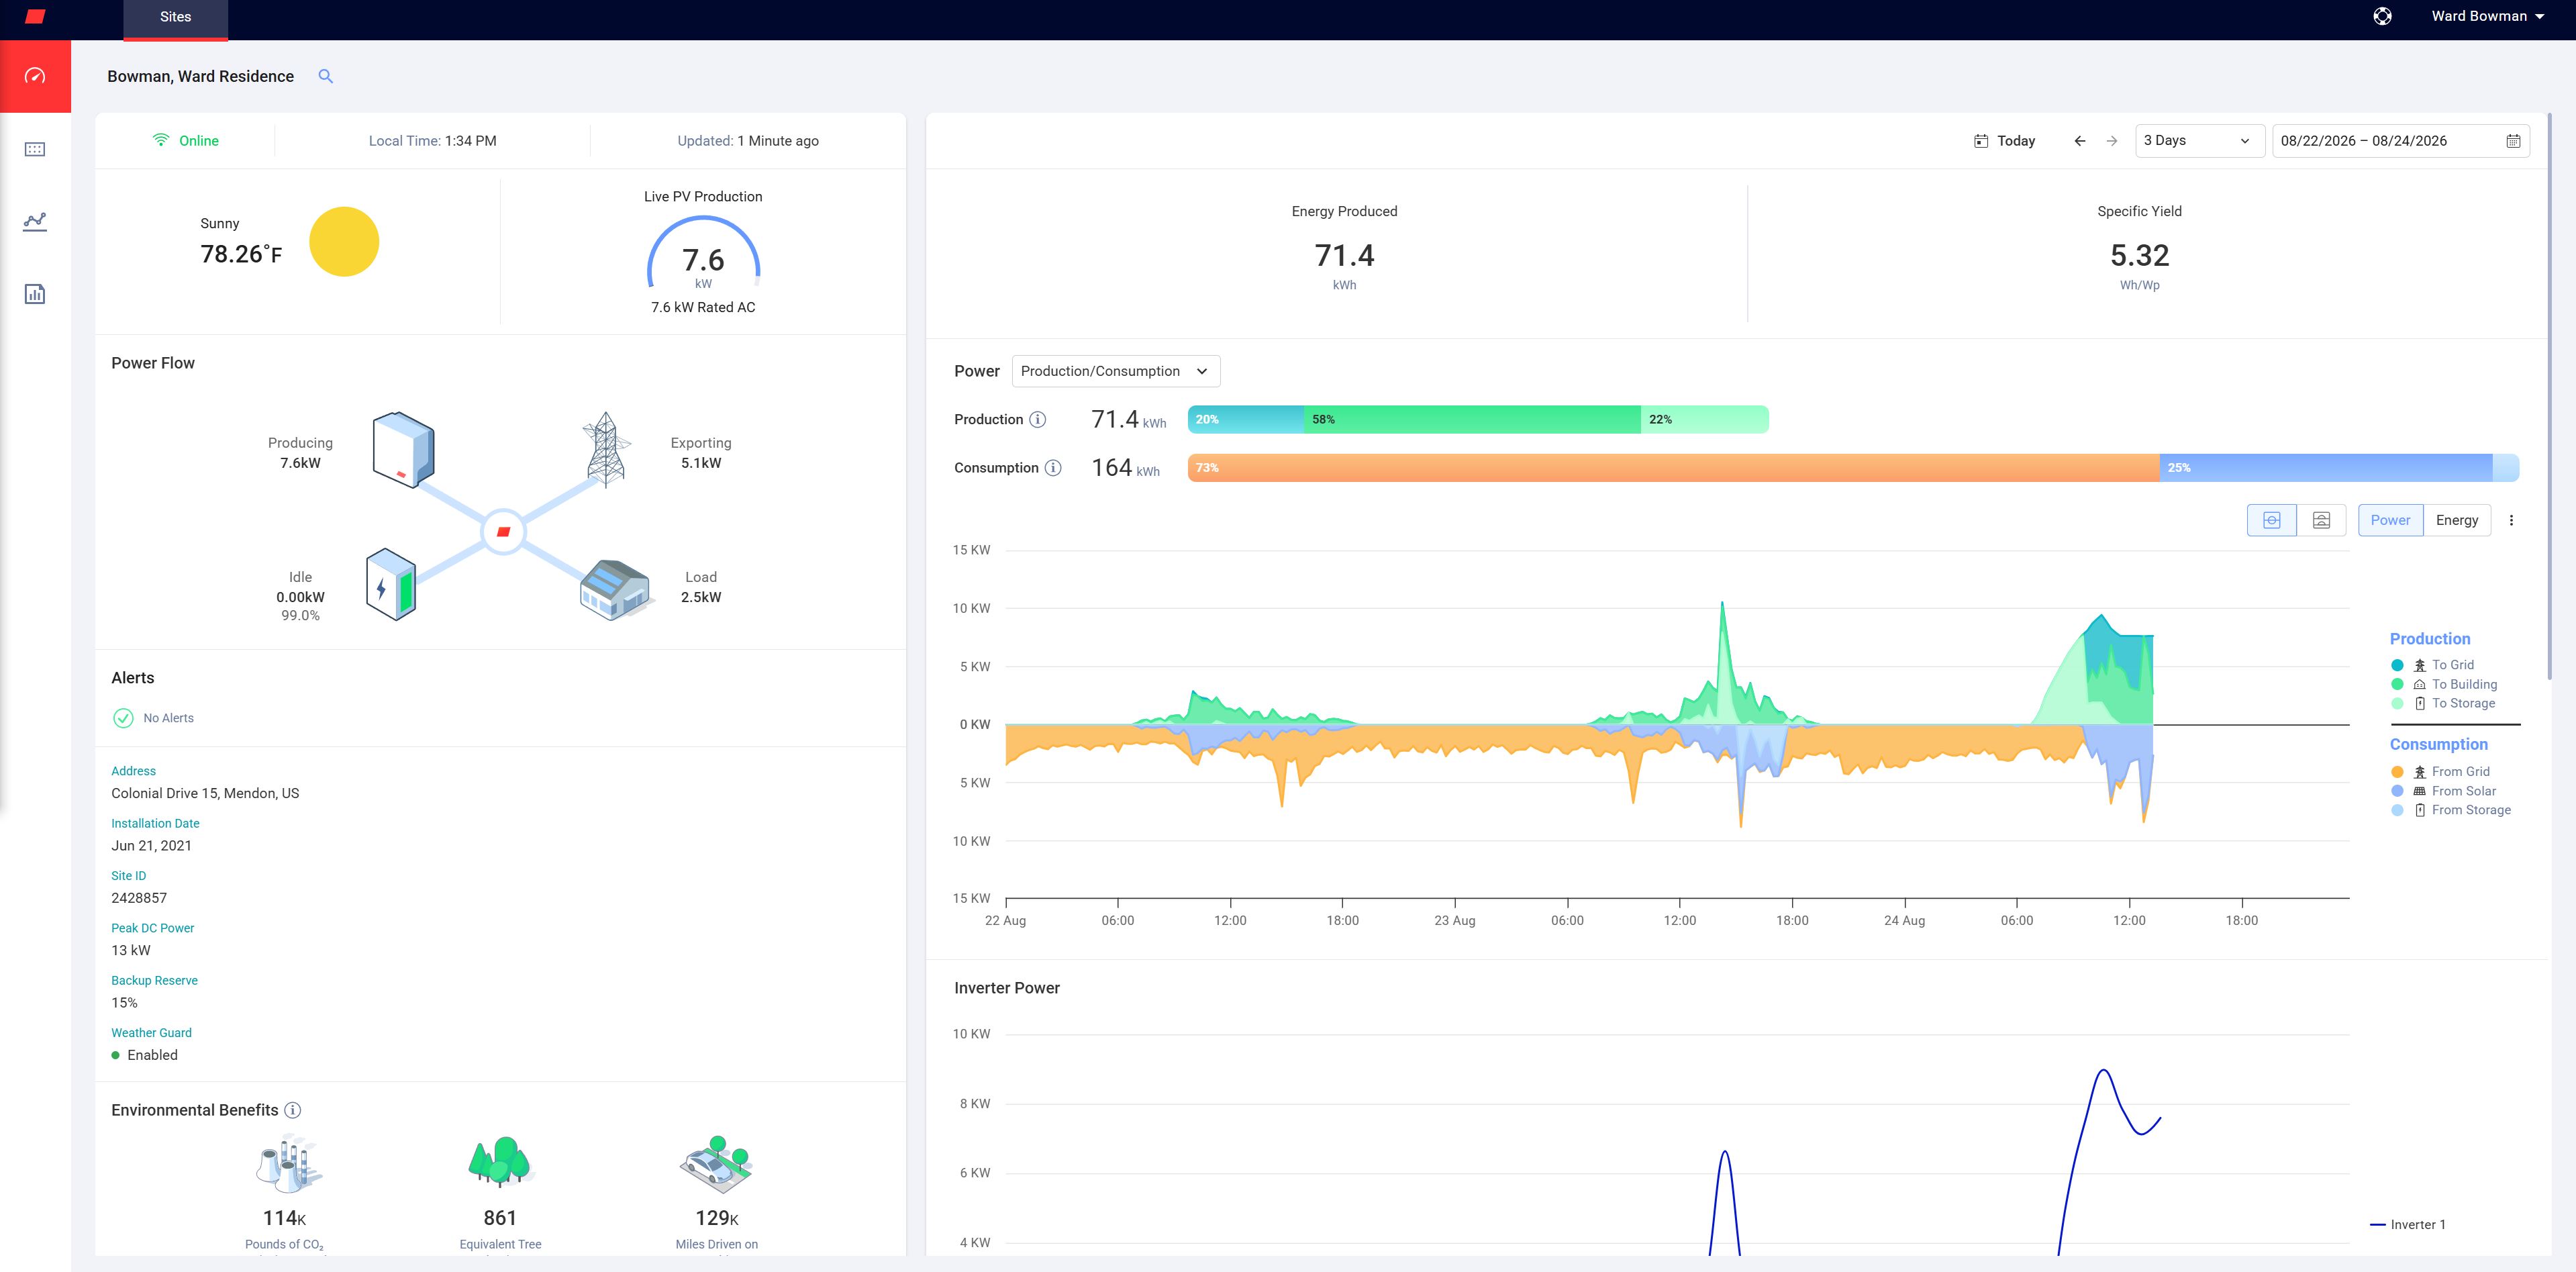Open the bar reports sidebar icon
2576x1272 pixels.
tap(35, 294)
